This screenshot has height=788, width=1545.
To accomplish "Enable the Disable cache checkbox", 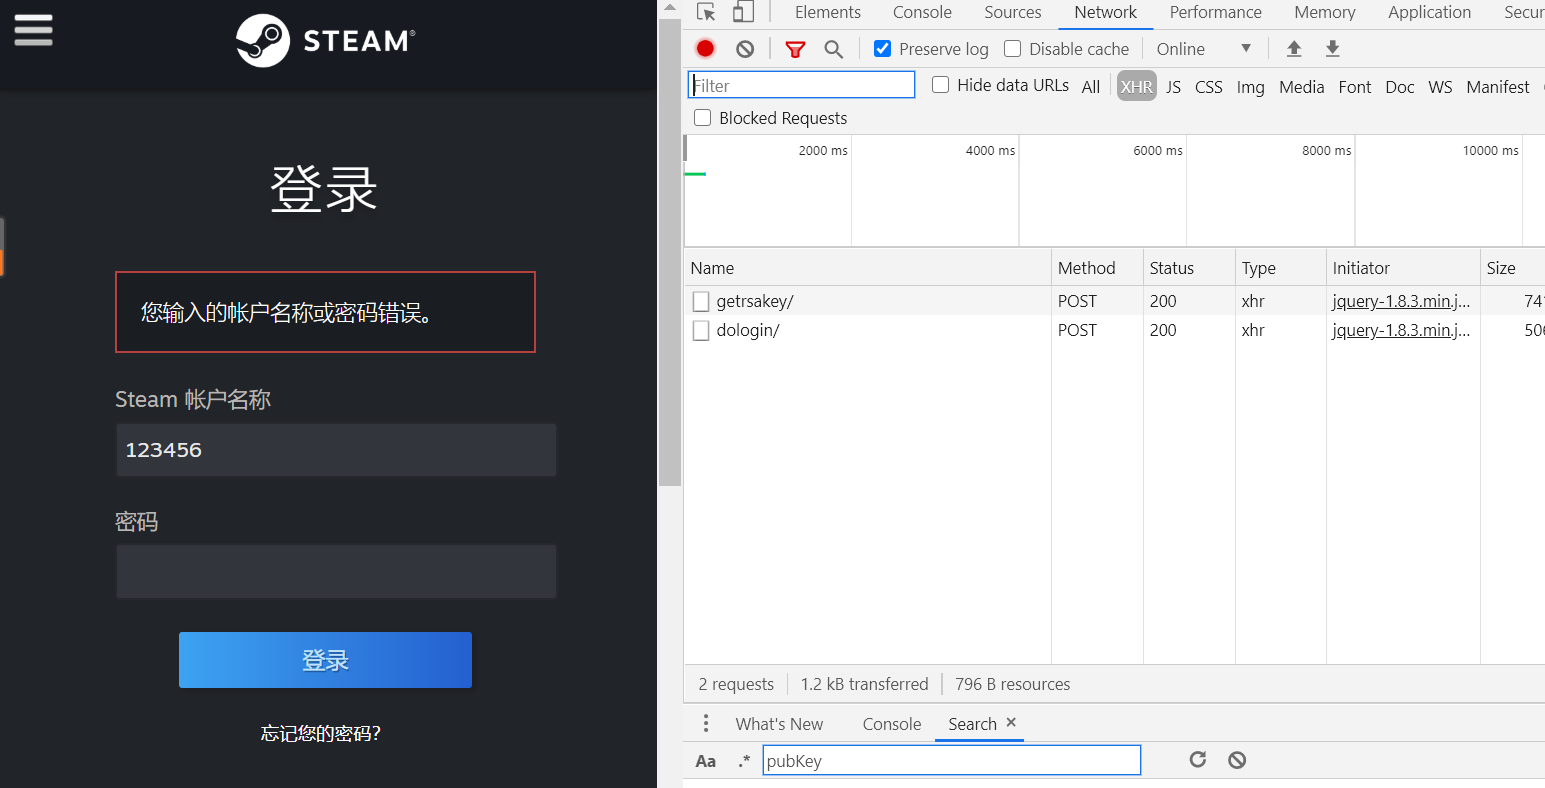I will pyautogui.click(x=1012, y=48).
